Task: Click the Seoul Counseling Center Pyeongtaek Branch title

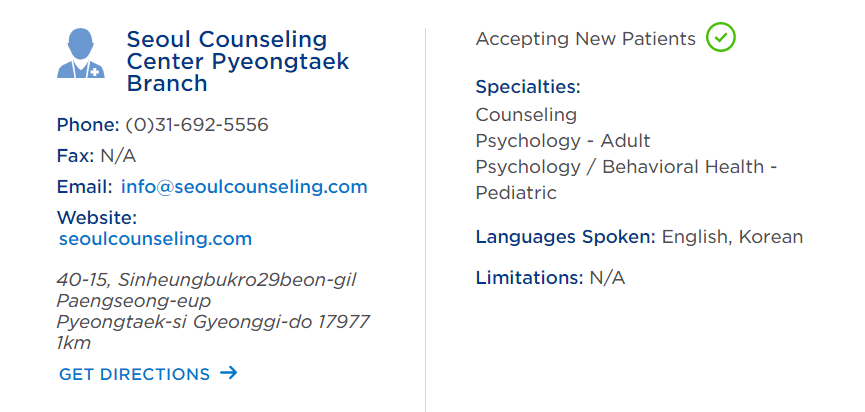Action: click(238, 61)
